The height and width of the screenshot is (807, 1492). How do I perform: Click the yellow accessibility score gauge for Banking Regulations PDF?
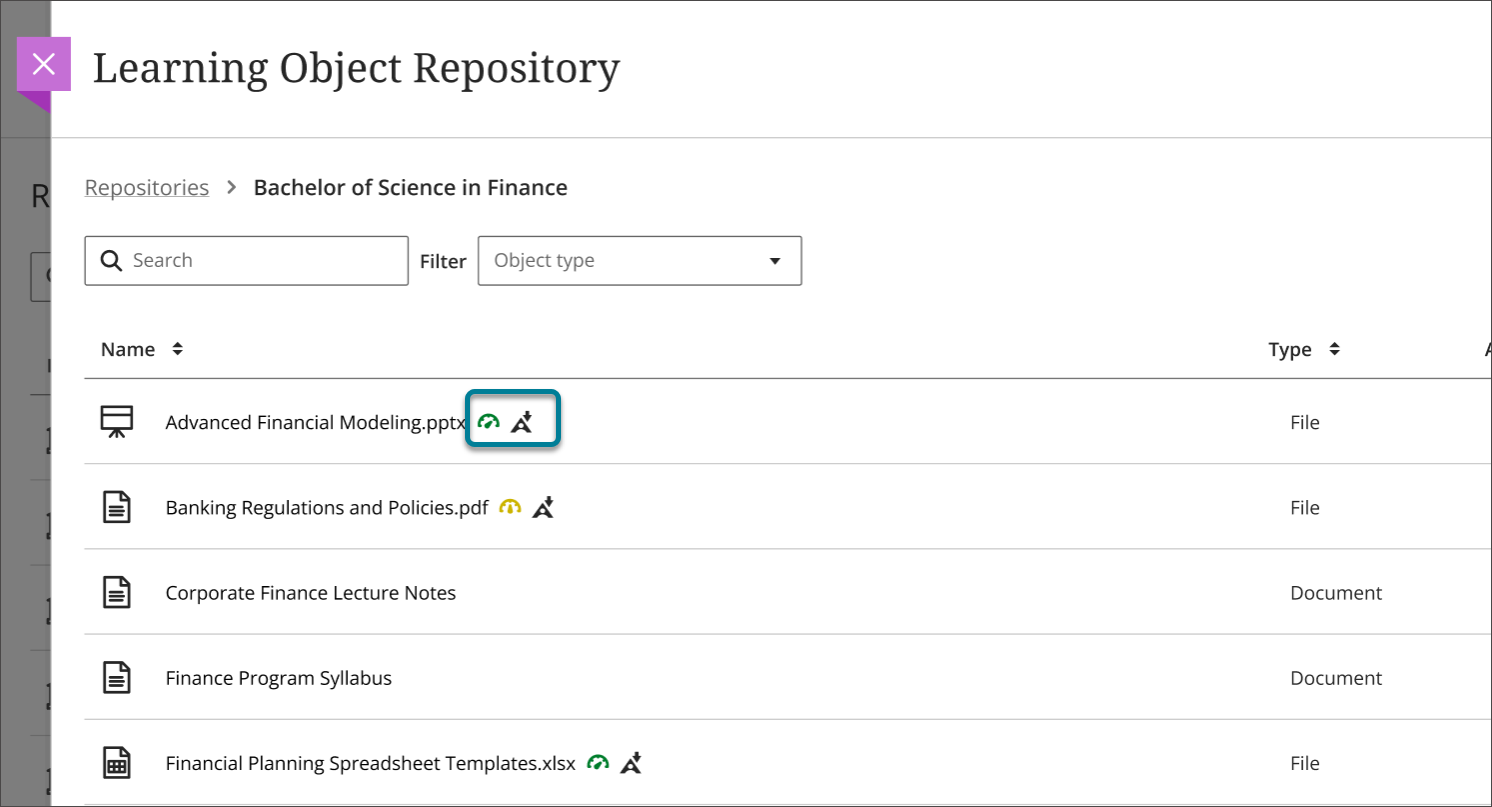click(x=510, y=508)
